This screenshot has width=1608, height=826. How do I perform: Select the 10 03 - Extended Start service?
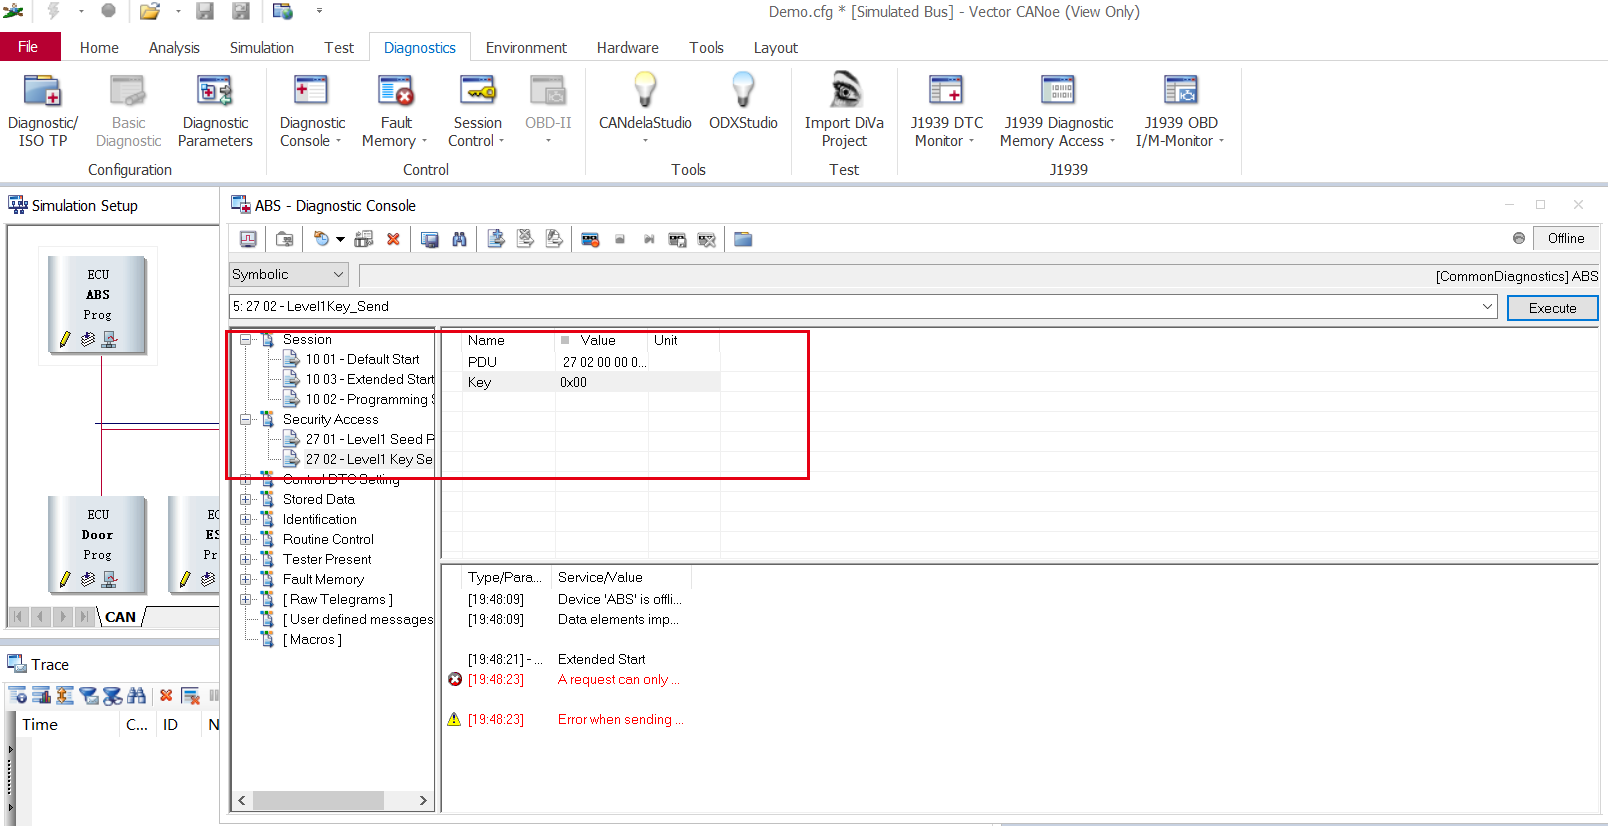[x=370, y=380]
